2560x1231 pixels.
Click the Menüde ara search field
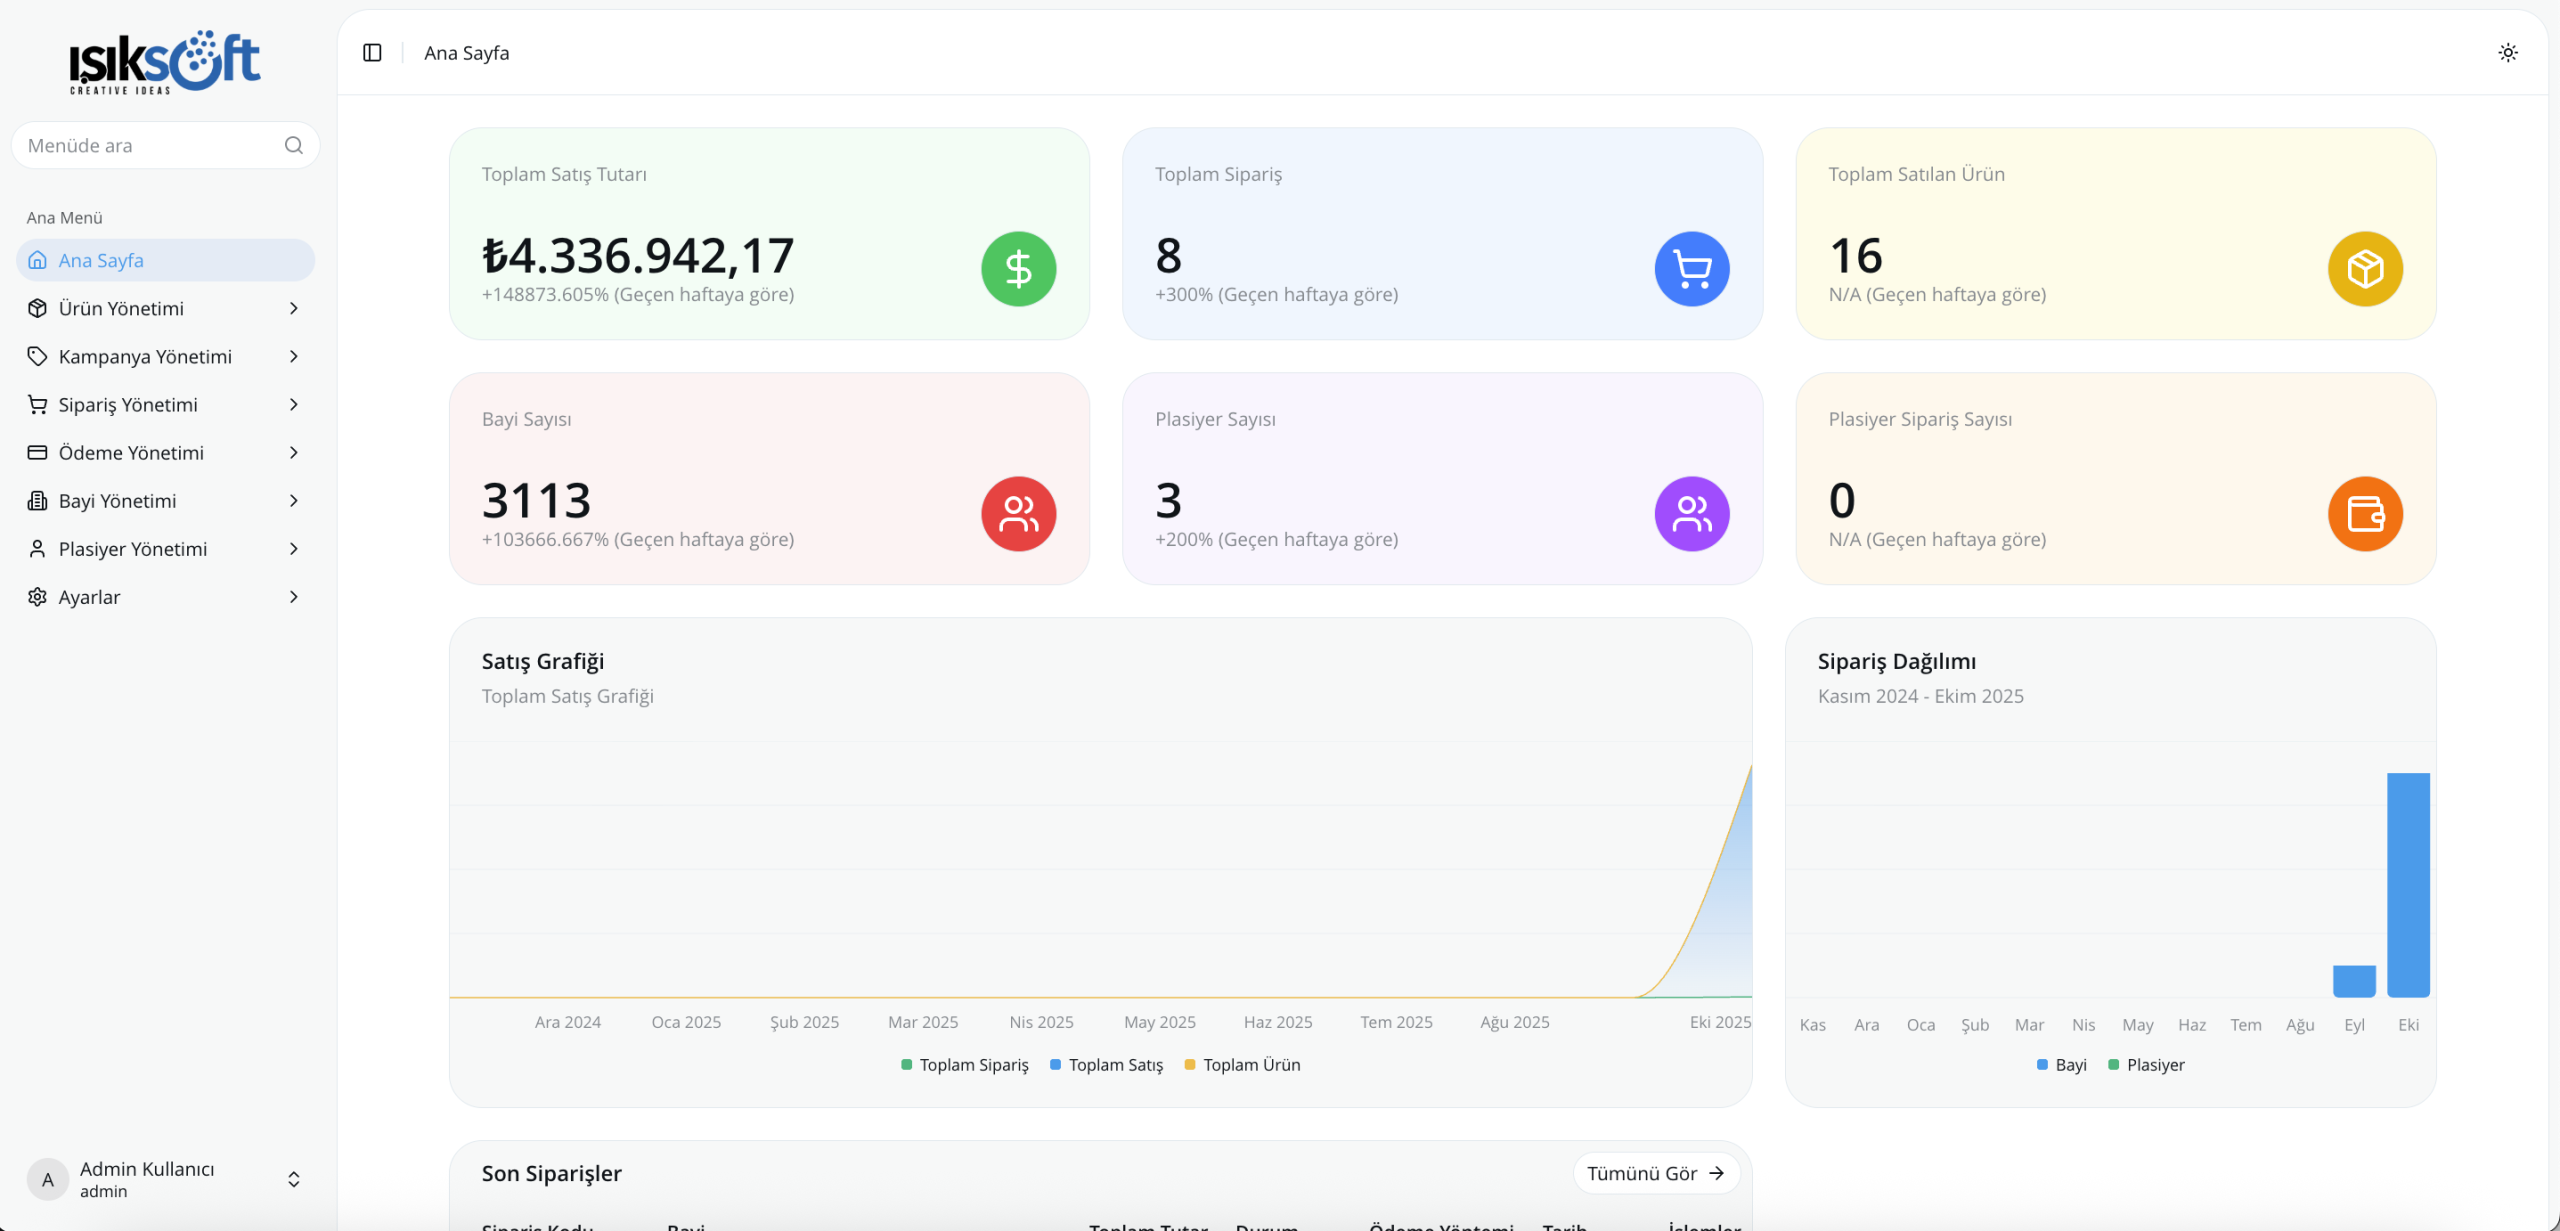(150, 146)
